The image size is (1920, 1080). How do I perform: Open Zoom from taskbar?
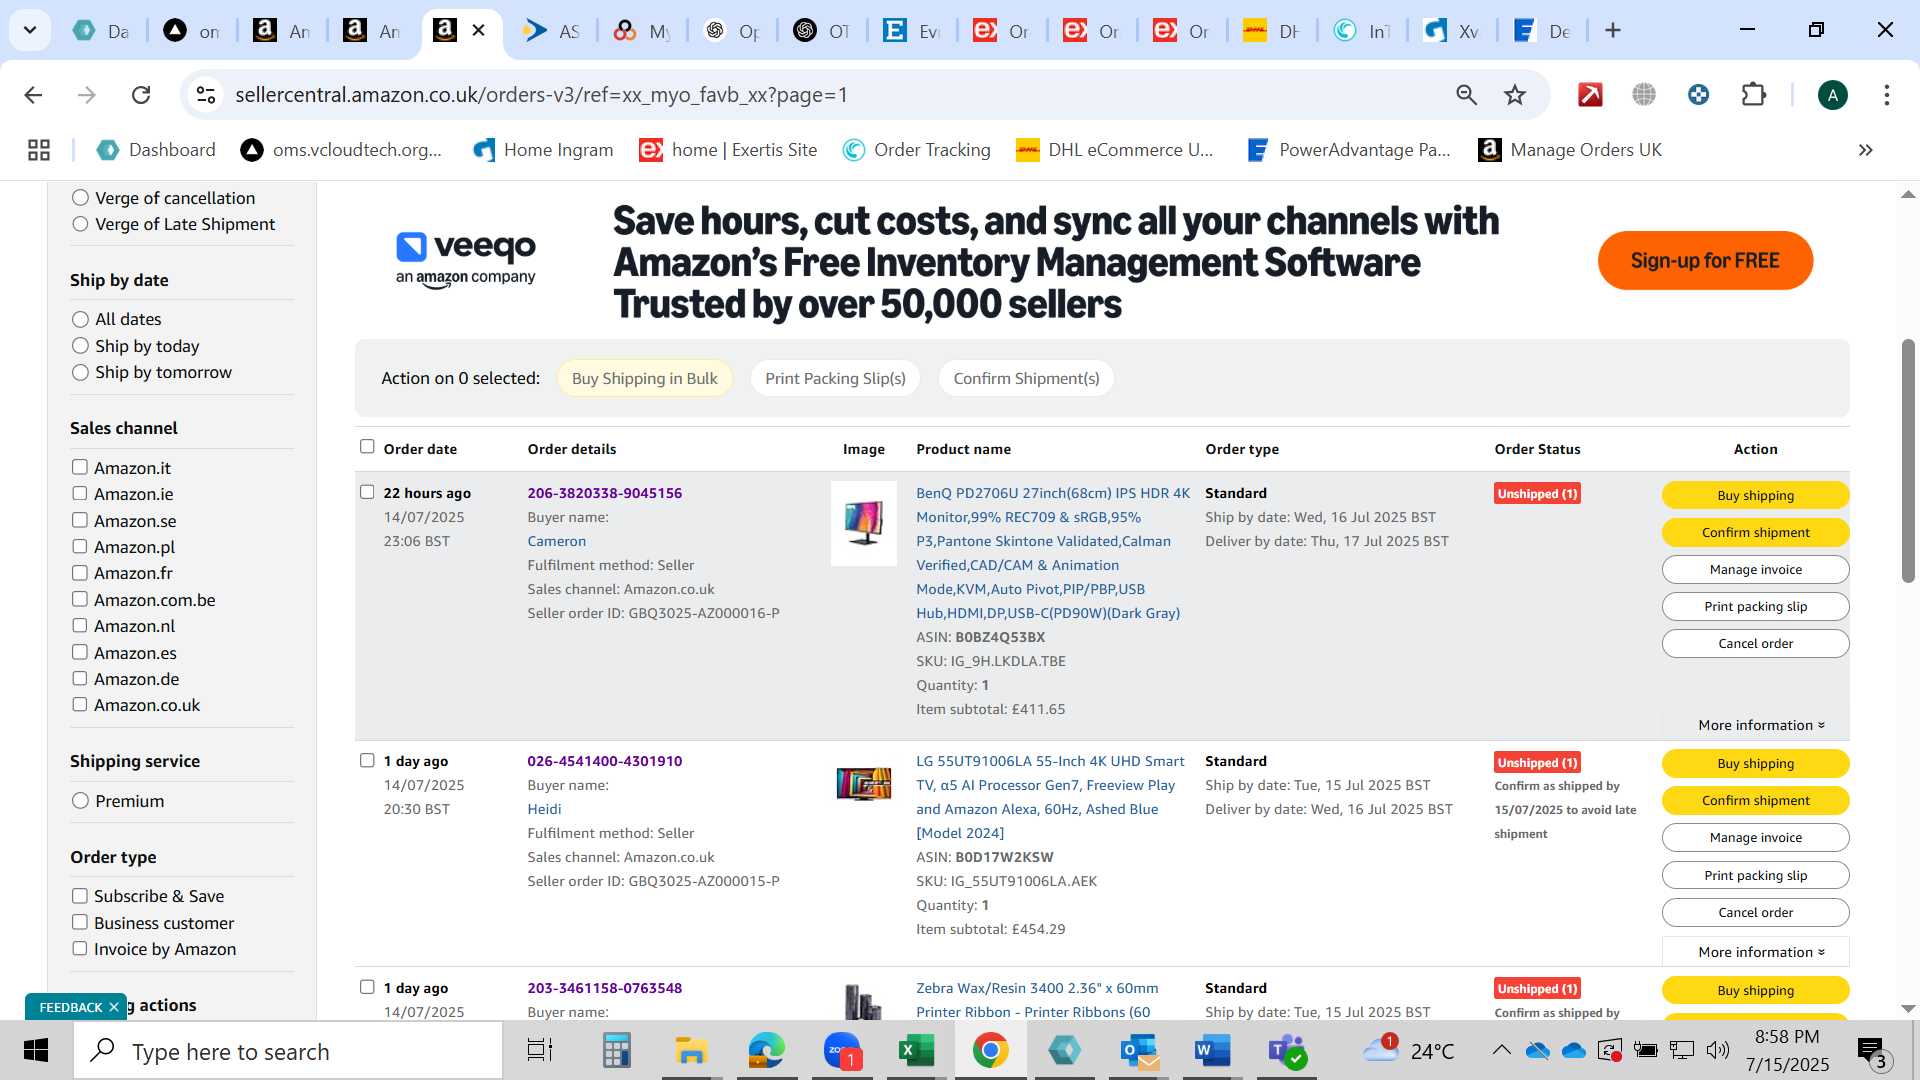click(x=843, y=1052)
